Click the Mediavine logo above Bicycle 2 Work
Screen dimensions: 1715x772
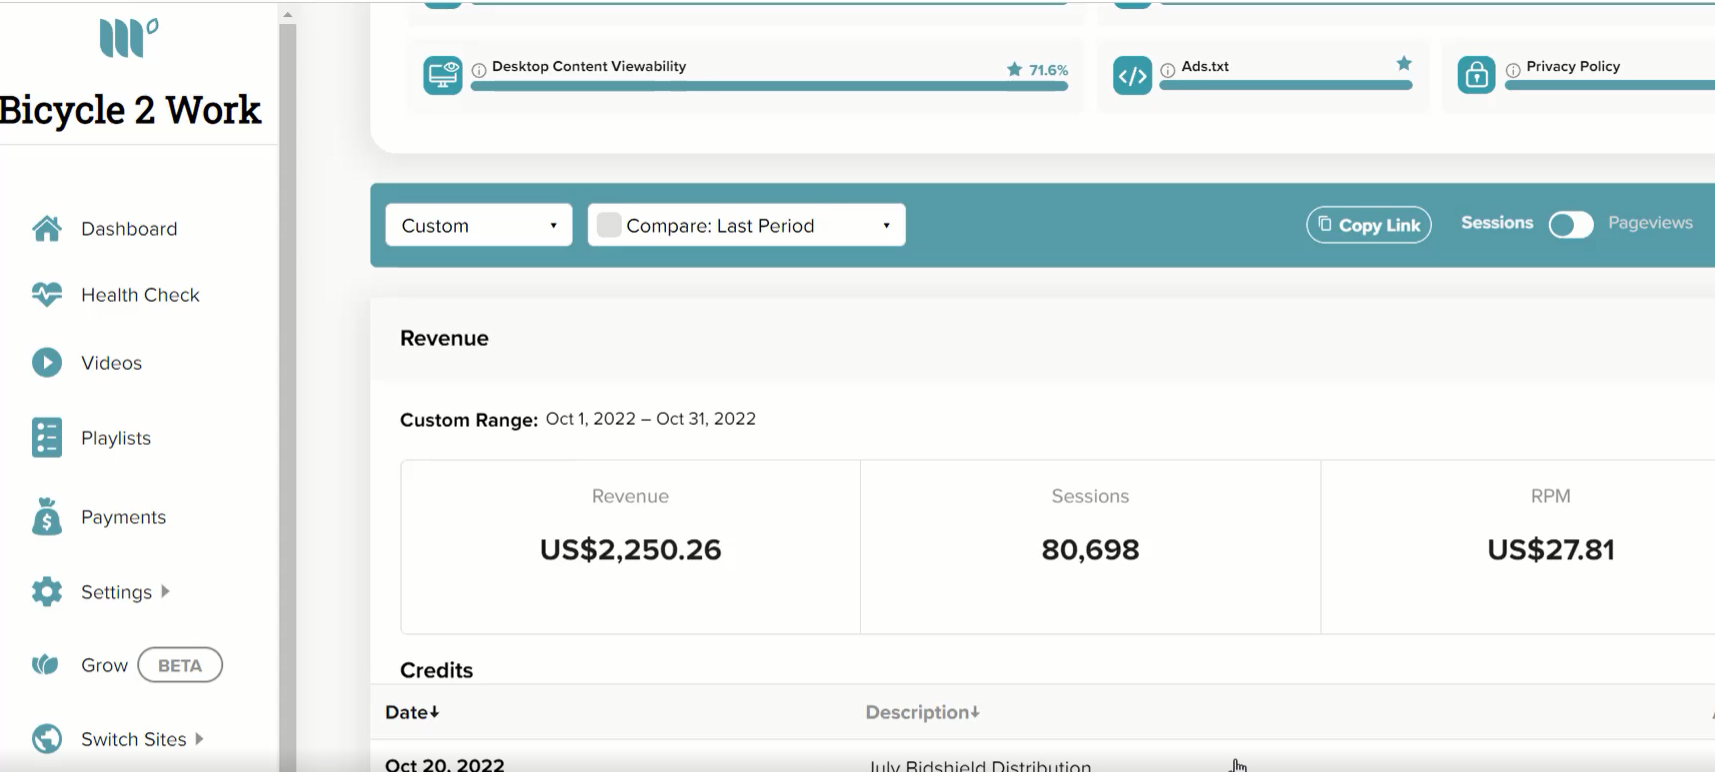click(x=128, y=38)
